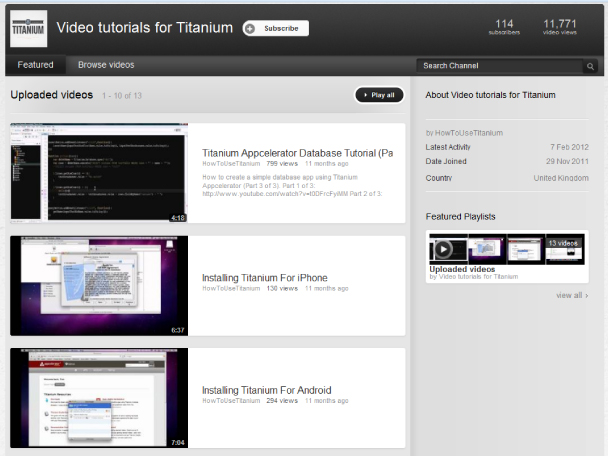Open the Browse videos tab
The width and height of the screenshot is (608, 456).
pyautogui.click(x=106, y=65)
